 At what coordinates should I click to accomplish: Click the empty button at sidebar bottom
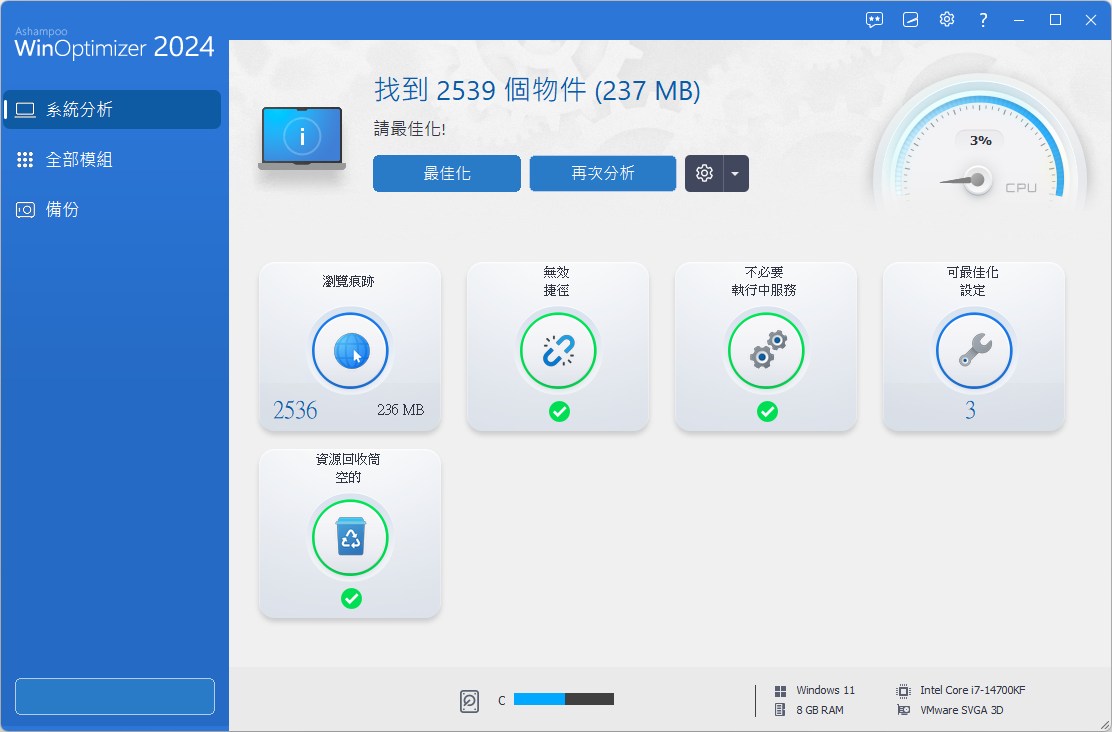[x=115, y=697]
